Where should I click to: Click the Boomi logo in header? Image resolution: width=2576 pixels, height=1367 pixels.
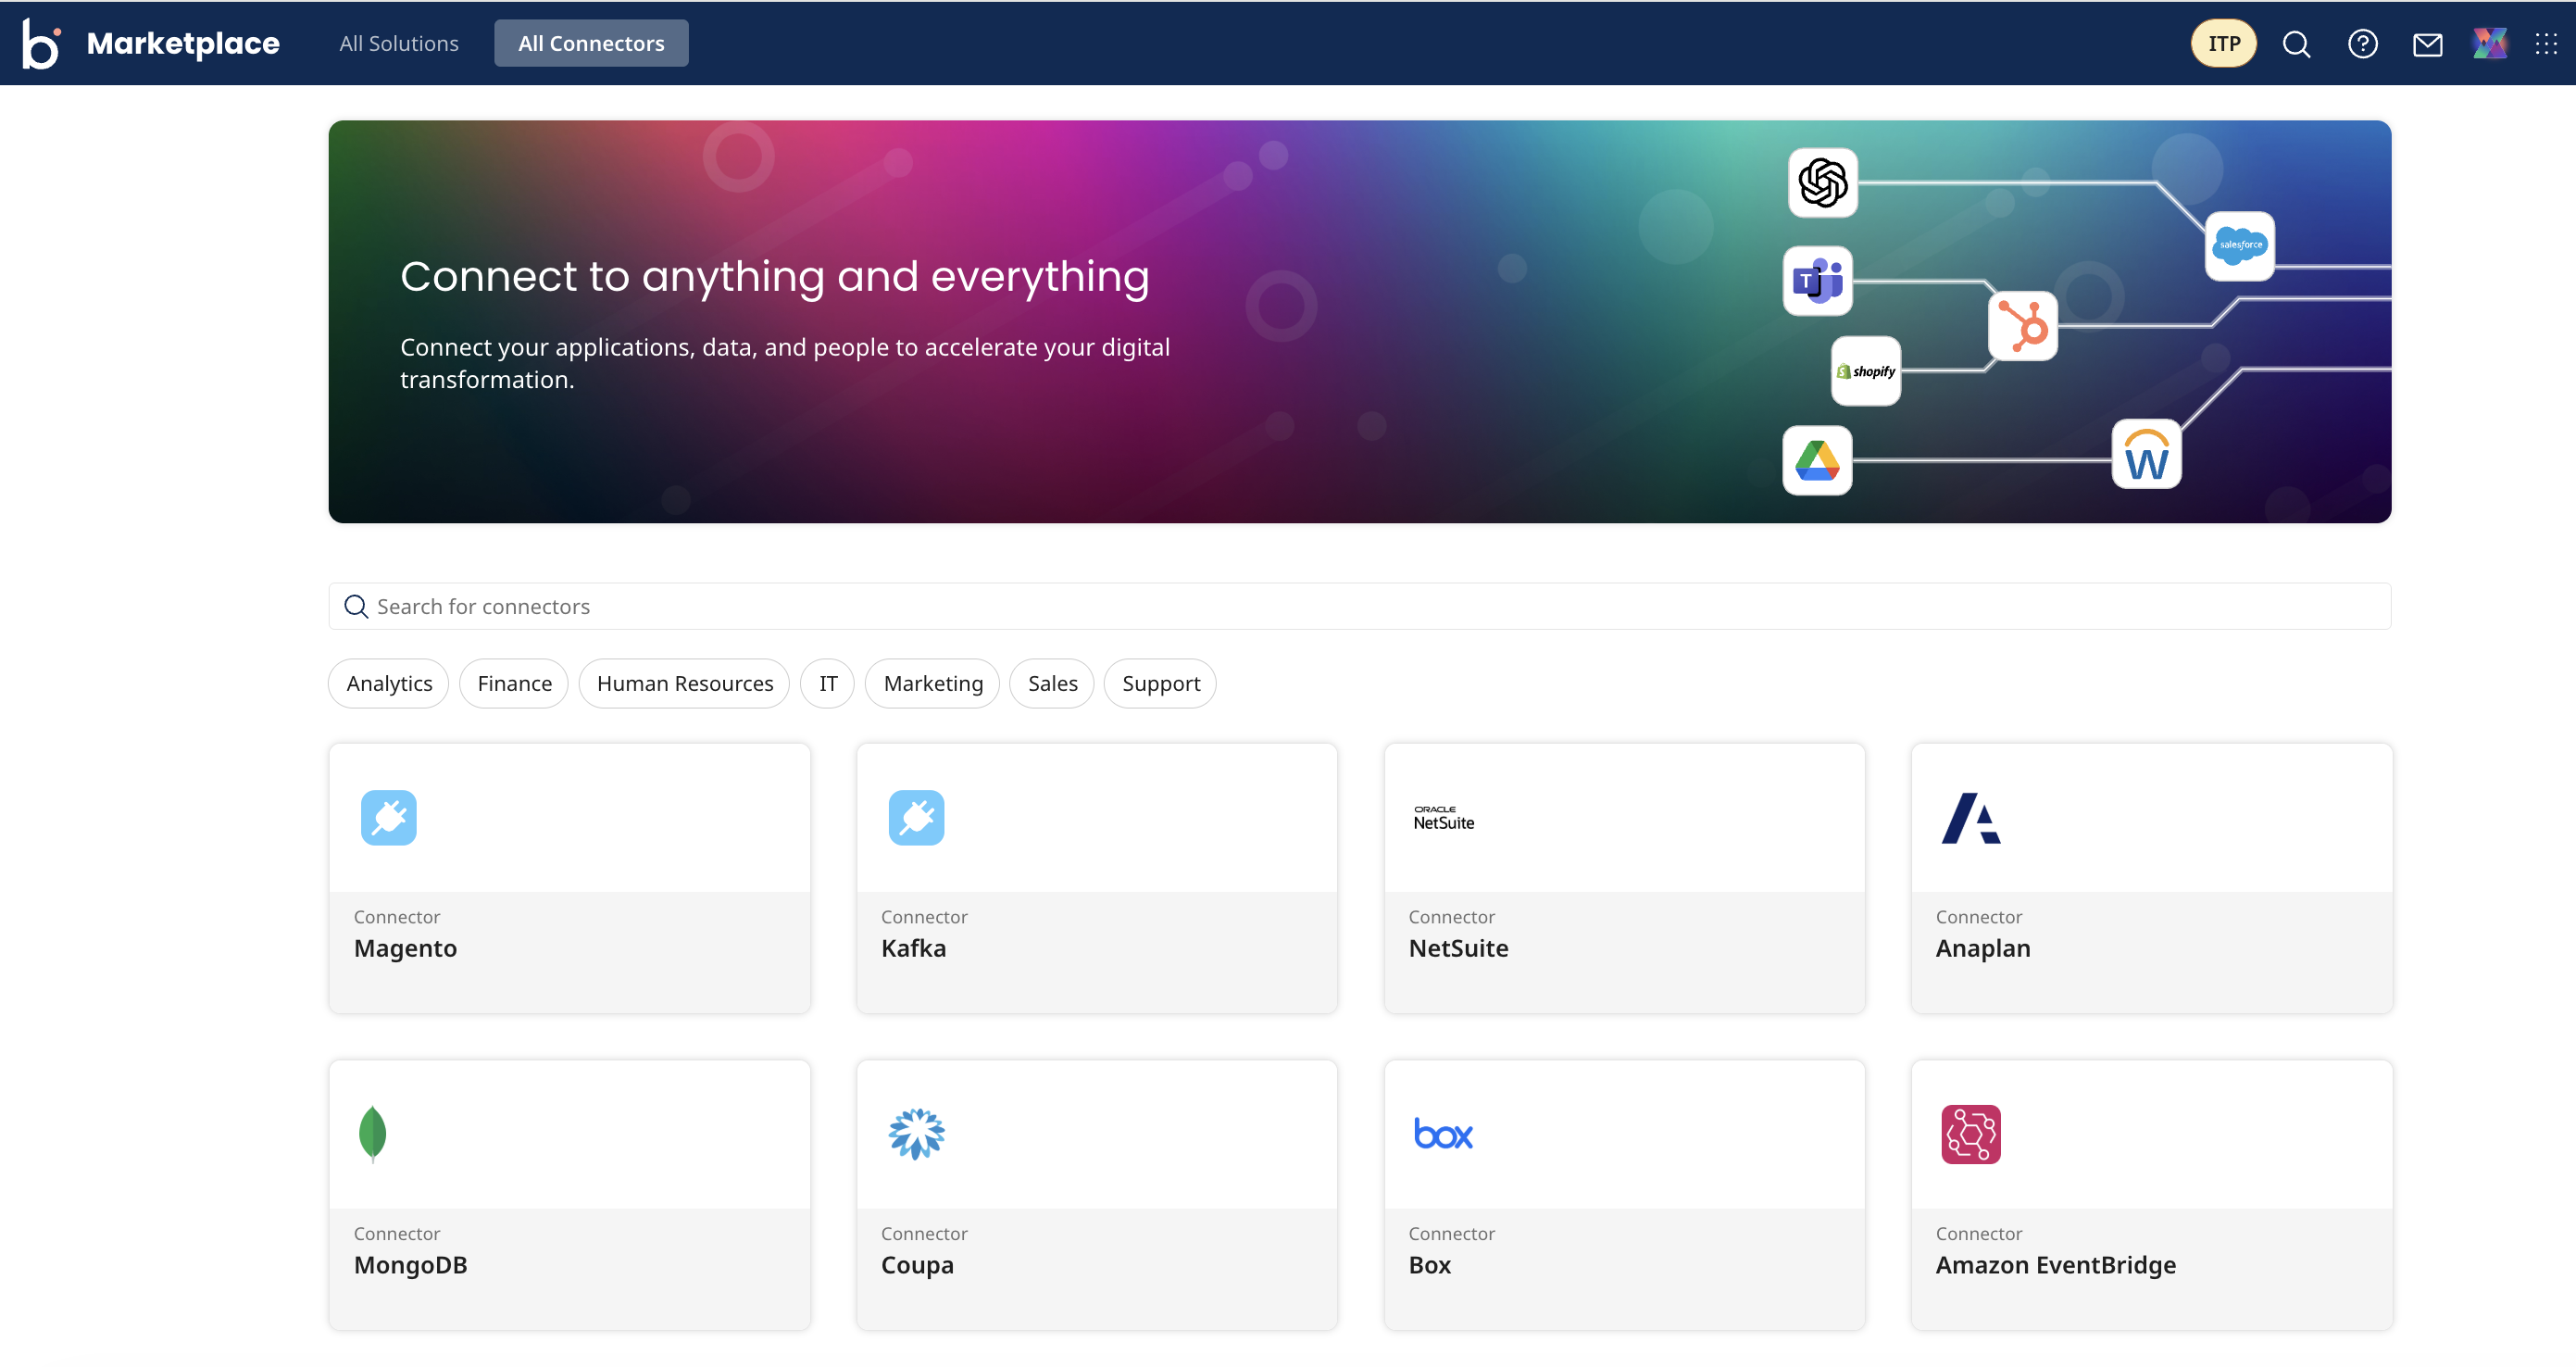[42, 44]
